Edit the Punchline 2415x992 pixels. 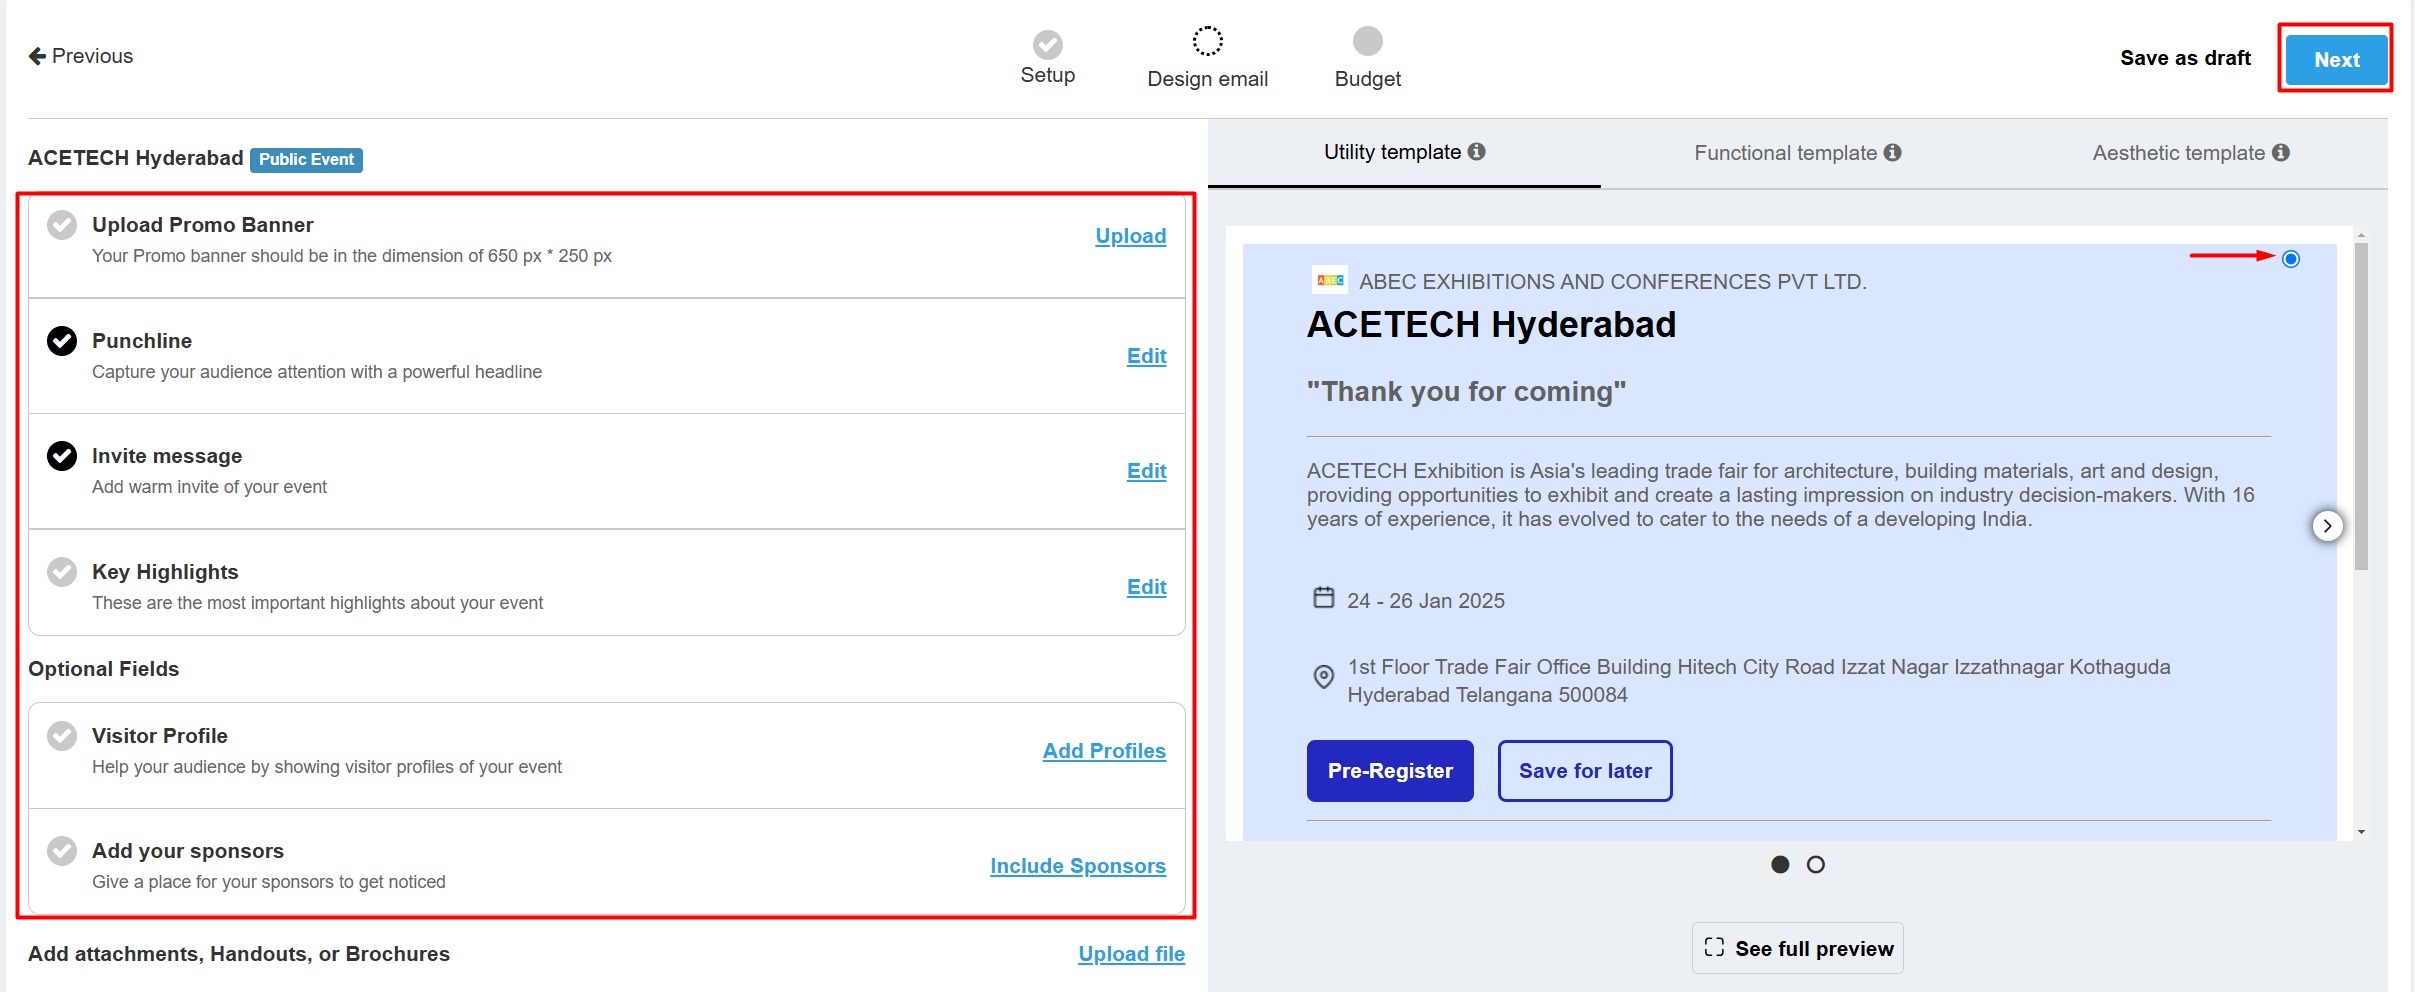click(1146, 356)
